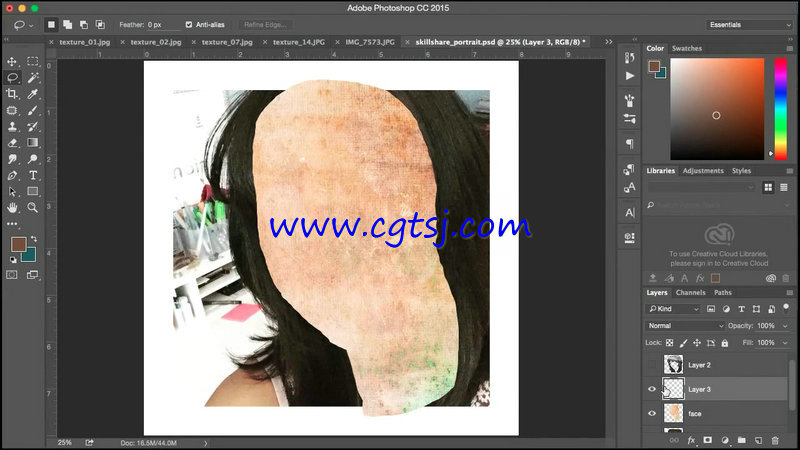
Task: Select the Hand tool
Action: (12, 208)
